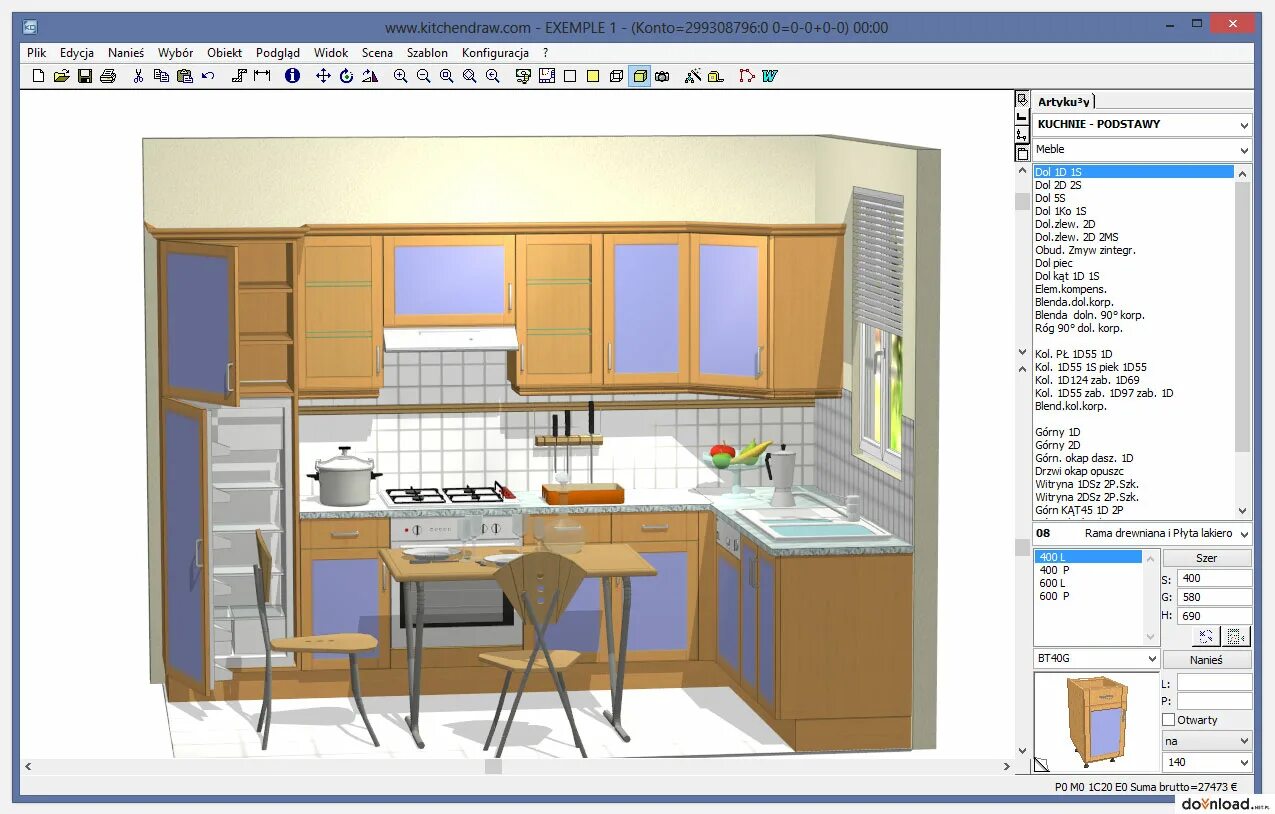This screenshot has width=1275, height=814.
Task: Open the Szablon menu
Action: pyautogui.click(x=427, y=53)
